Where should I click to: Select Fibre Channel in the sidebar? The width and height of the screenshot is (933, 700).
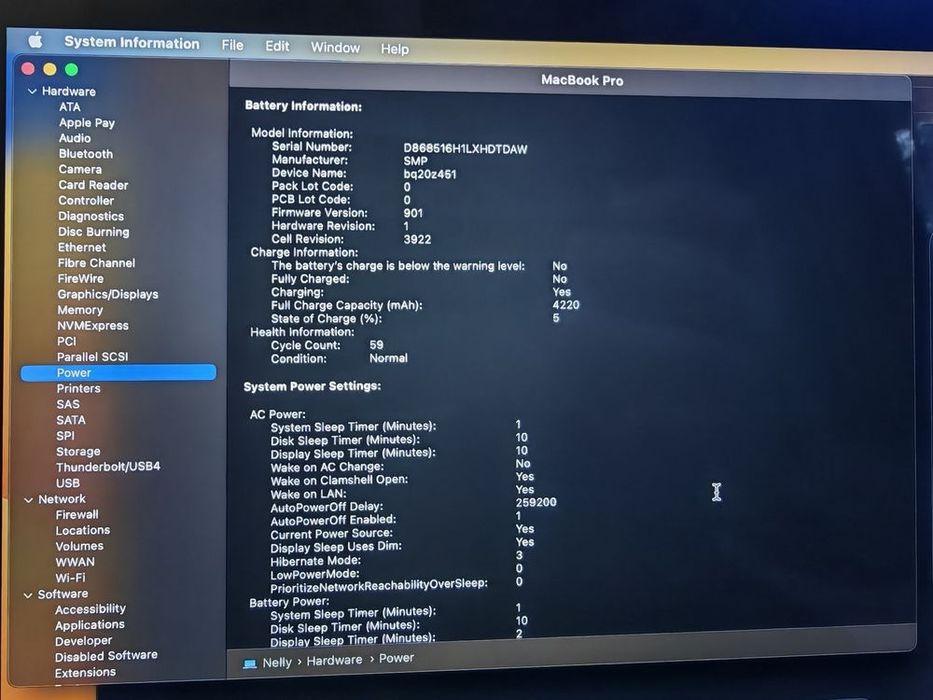[96, 262]
